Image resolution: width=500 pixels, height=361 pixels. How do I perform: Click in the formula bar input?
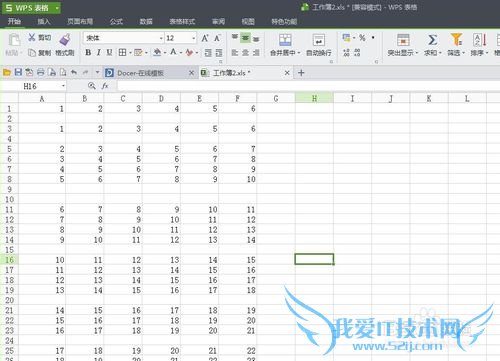pyautogui.click(x=308, y=86)
